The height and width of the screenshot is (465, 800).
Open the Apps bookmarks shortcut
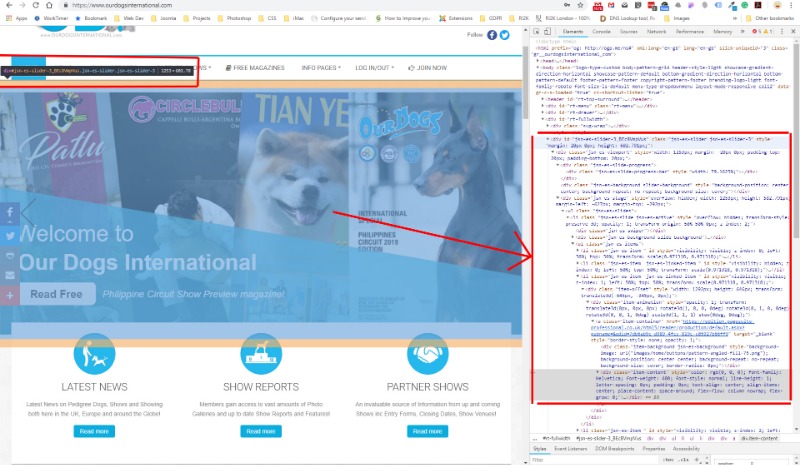pos(16,18)
